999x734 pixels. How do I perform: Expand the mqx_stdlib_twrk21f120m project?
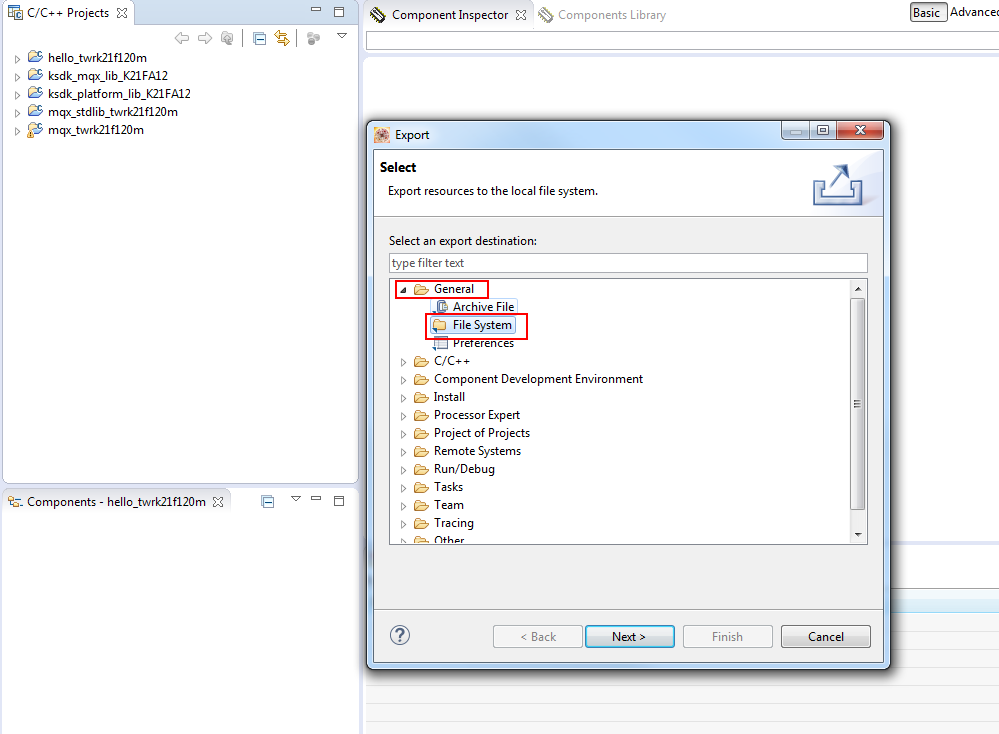pos(17,113)
